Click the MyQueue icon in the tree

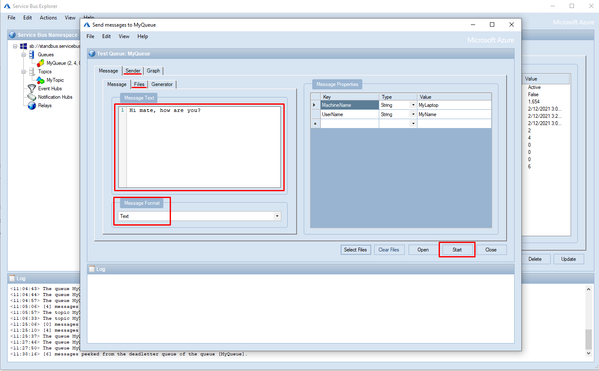40,63
